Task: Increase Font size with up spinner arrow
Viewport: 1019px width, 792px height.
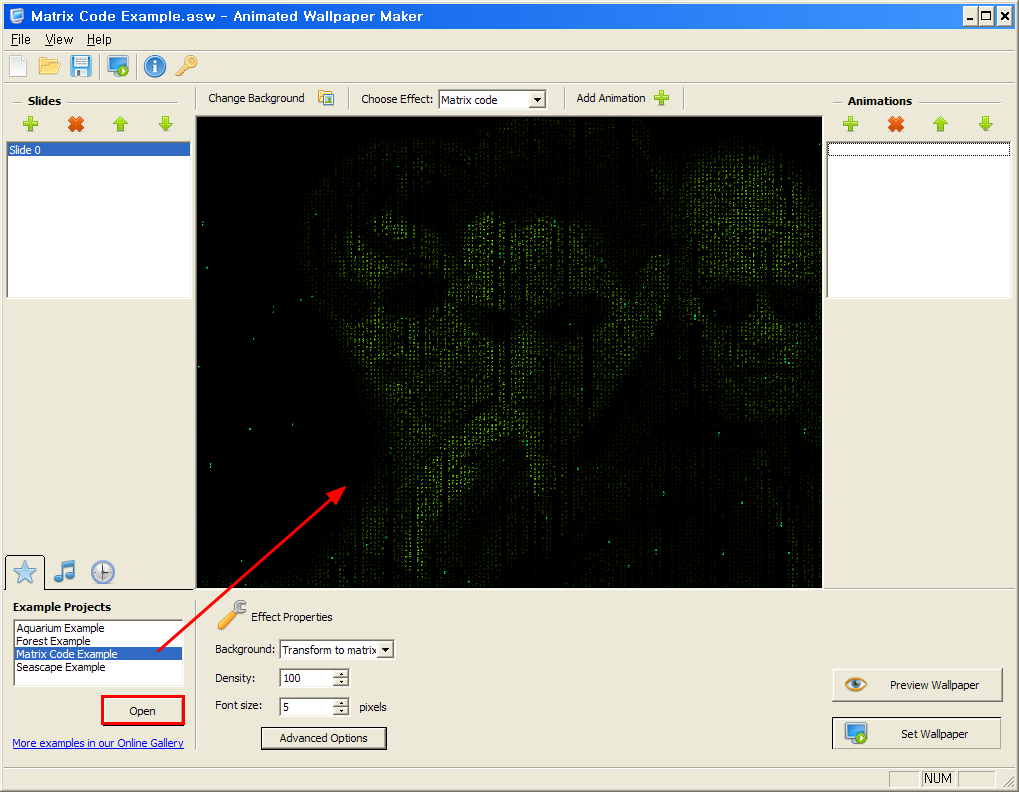Action: [341, 703]
